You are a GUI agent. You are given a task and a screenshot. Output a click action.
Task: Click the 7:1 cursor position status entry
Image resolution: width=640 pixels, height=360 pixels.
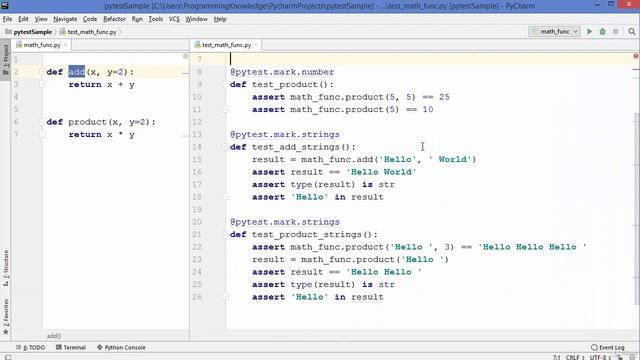pyautogui.click(x=557, y=357)
